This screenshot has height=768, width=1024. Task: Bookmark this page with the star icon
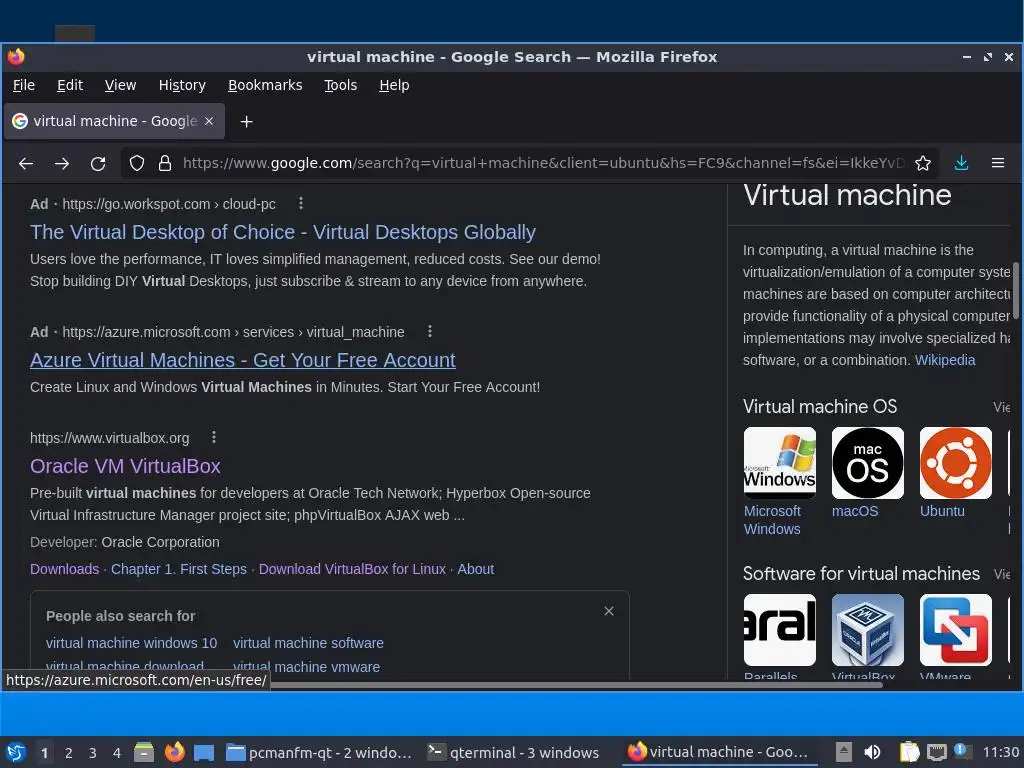click(x=923, y=163)
